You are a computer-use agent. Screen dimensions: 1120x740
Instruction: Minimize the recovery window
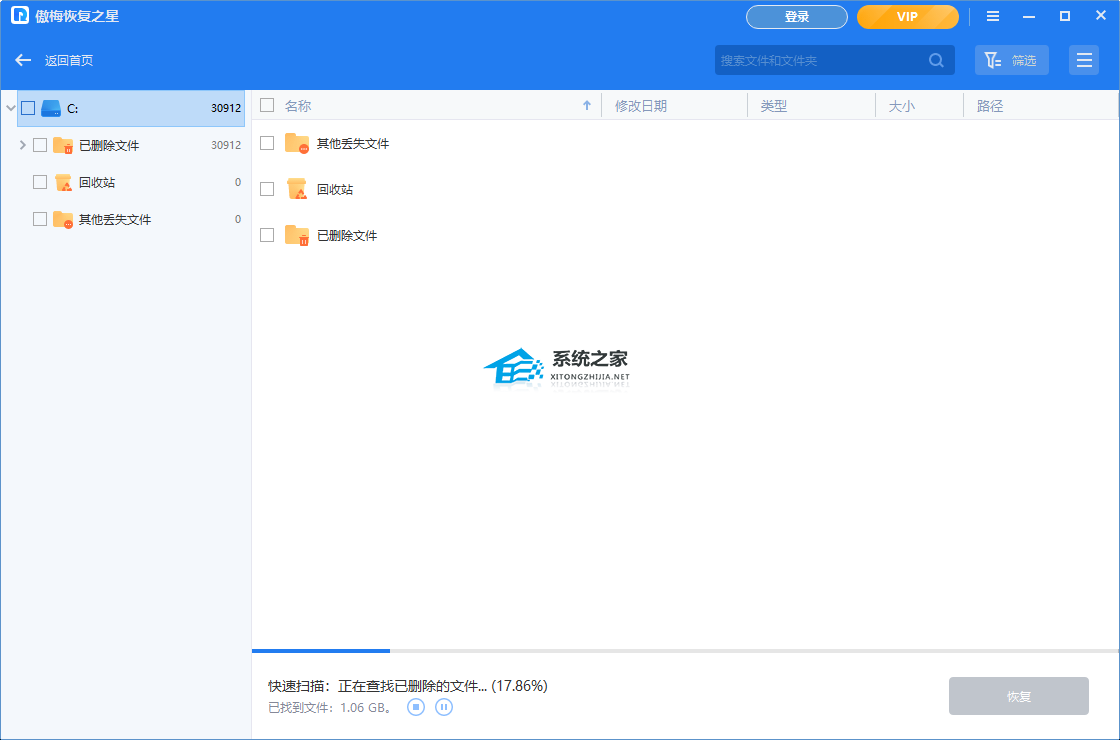pyautogui.click(x=1029, y=16)
